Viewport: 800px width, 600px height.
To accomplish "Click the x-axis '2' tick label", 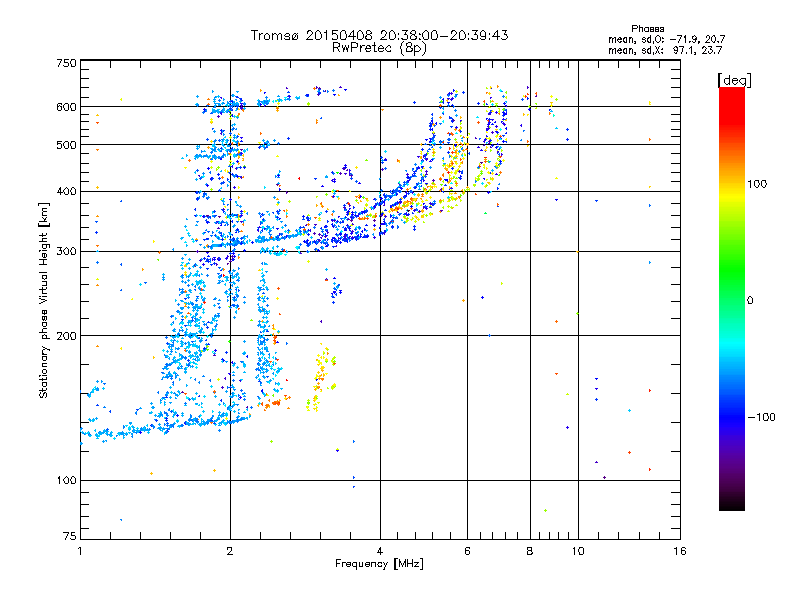I will pyautogui.click(x=230, y=551).
